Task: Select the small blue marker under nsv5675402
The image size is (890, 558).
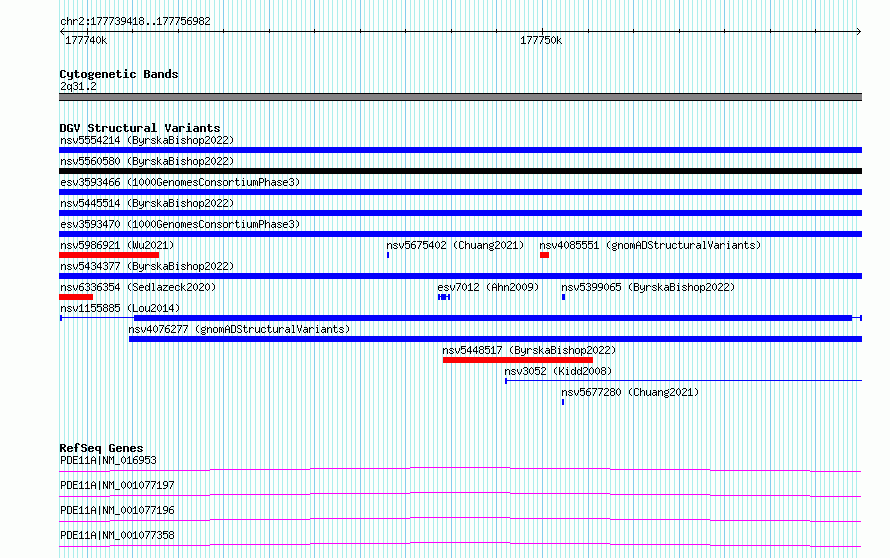Action: pyautogui.click(x=388, y=255)
